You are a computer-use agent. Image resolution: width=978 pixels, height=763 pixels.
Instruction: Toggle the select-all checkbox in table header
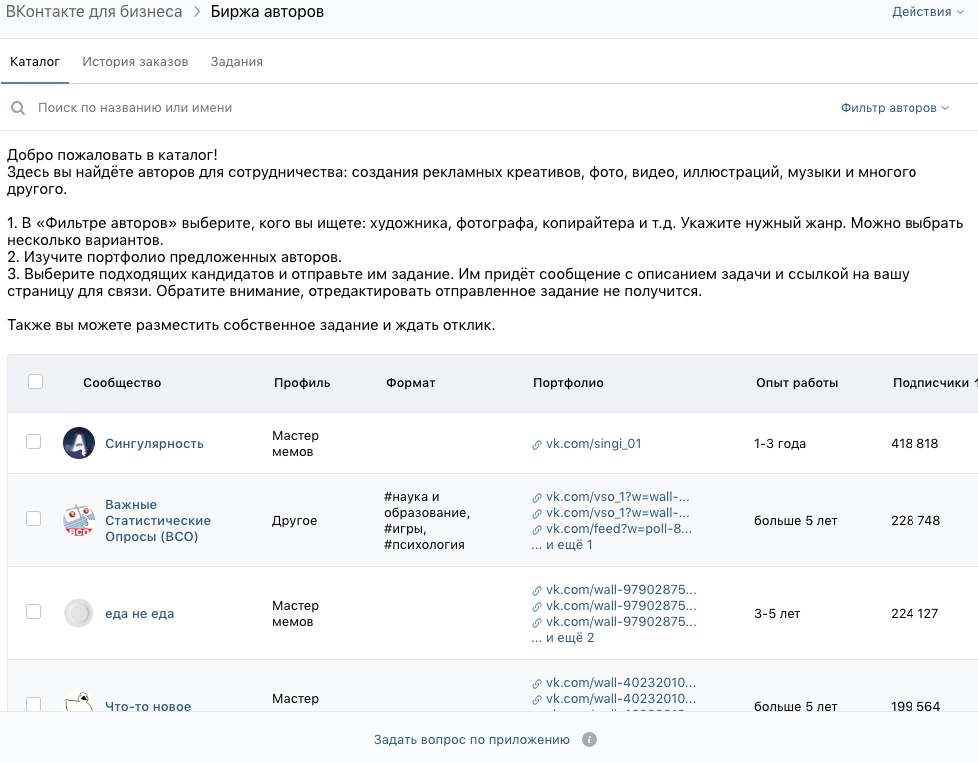(36, 381)
